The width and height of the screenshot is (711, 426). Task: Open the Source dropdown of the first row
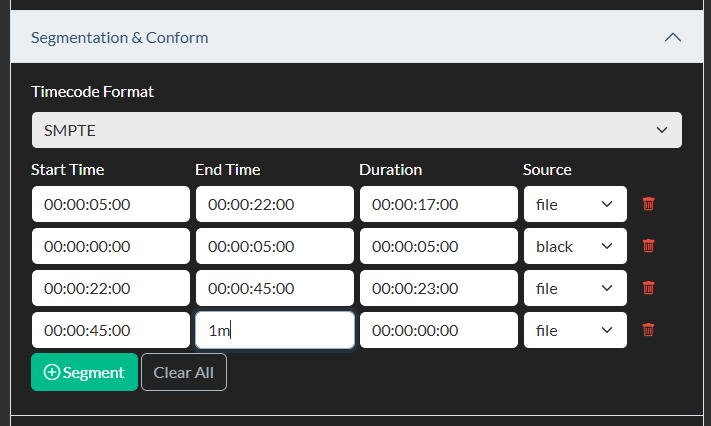click(575, 204)
